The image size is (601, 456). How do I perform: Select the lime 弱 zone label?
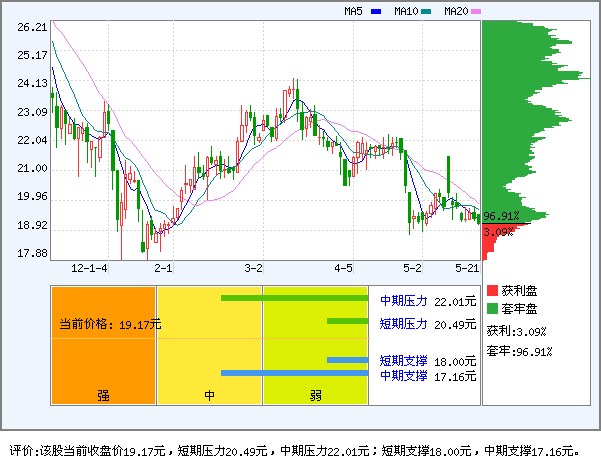pos(315,395)
